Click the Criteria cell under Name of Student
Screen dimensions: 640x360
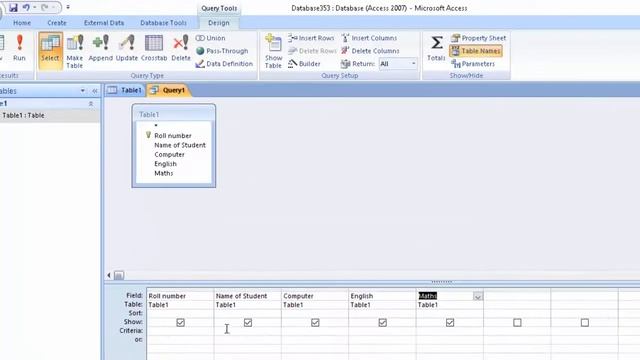[247, 331]
